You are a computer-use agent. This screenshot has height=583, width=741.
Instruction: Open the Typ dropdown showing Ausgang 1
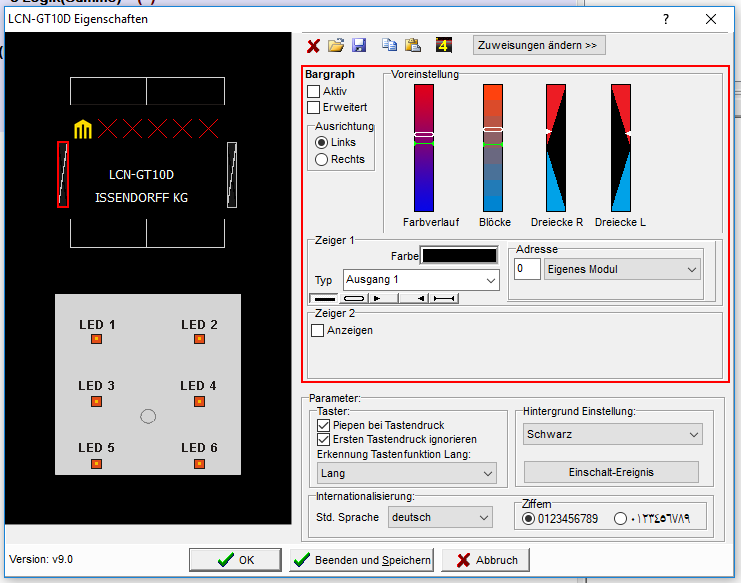(420, 280)
